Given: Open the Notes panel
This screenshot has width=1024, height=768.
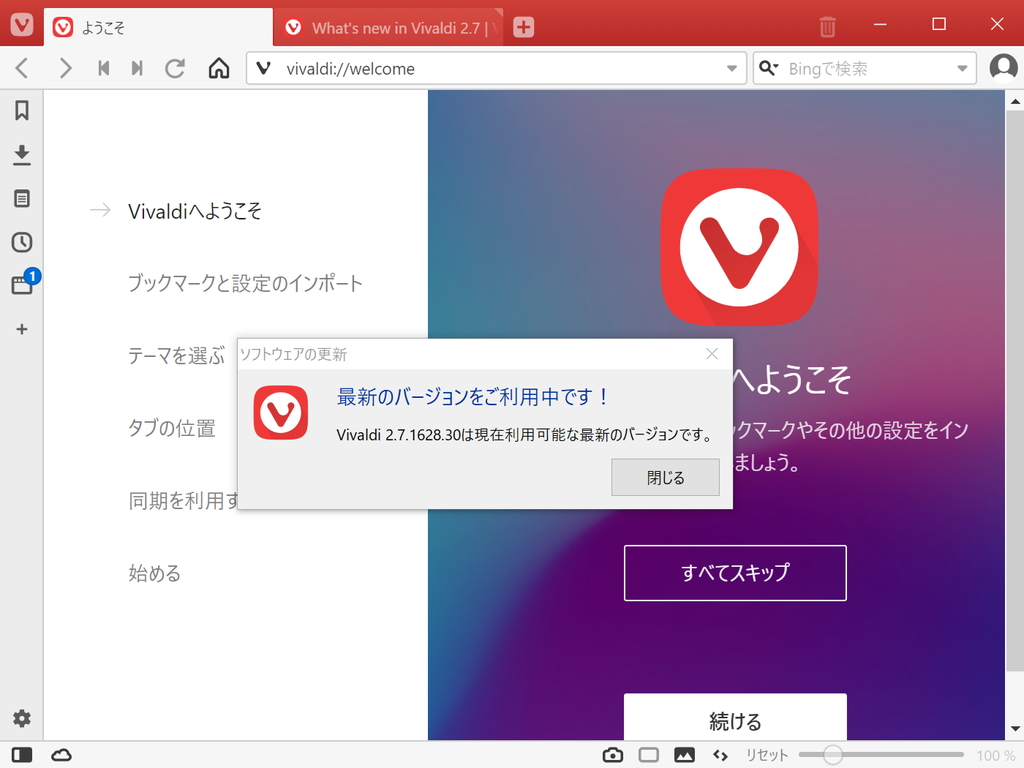Looking at the screenshot, I should coord(22,198).
